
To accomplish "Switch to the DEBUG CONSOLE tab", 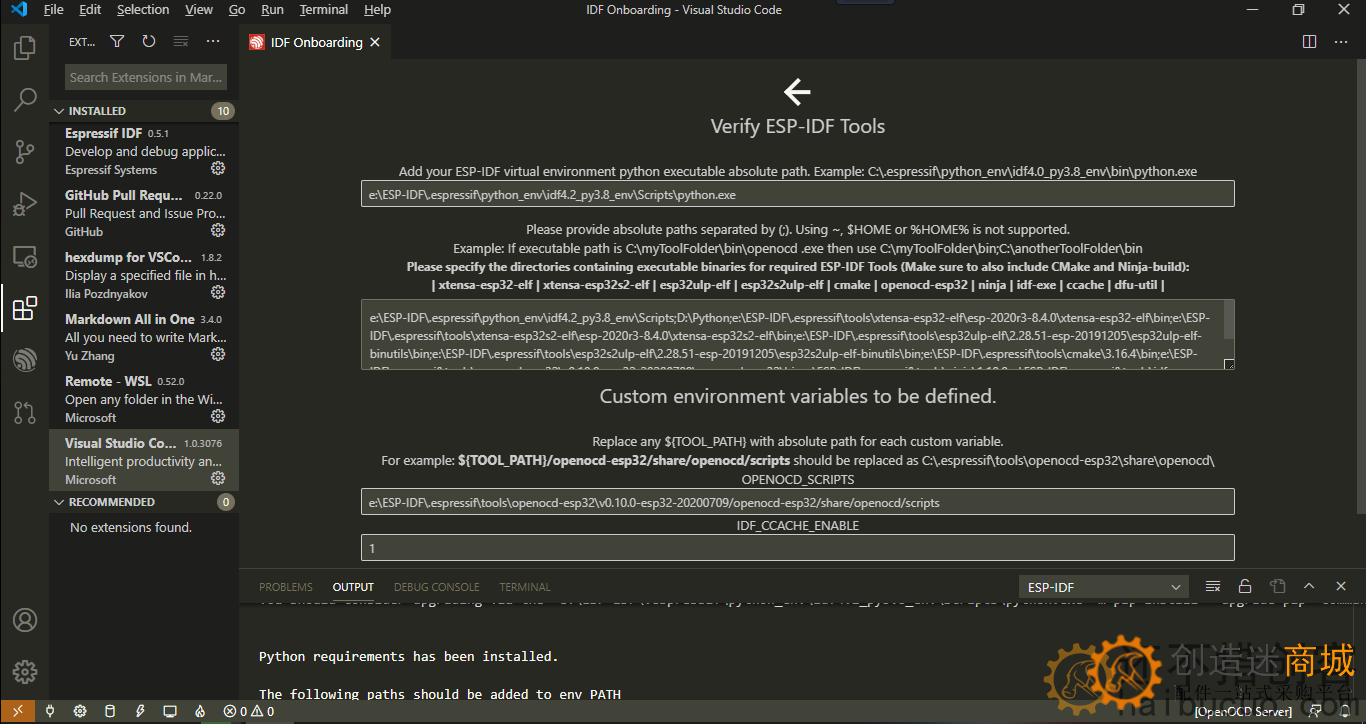I will click(x=437, y=587).
